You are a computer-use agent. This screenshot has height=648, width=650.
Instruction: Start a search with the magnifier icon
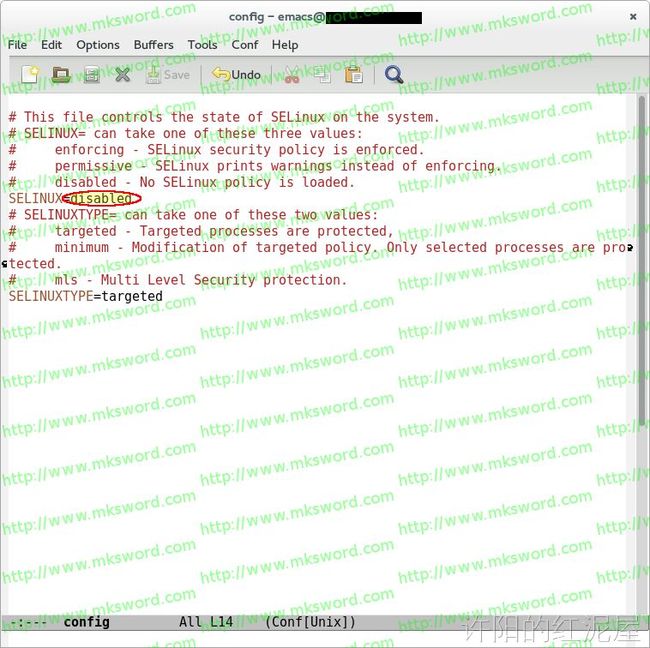tap(393, 75)
